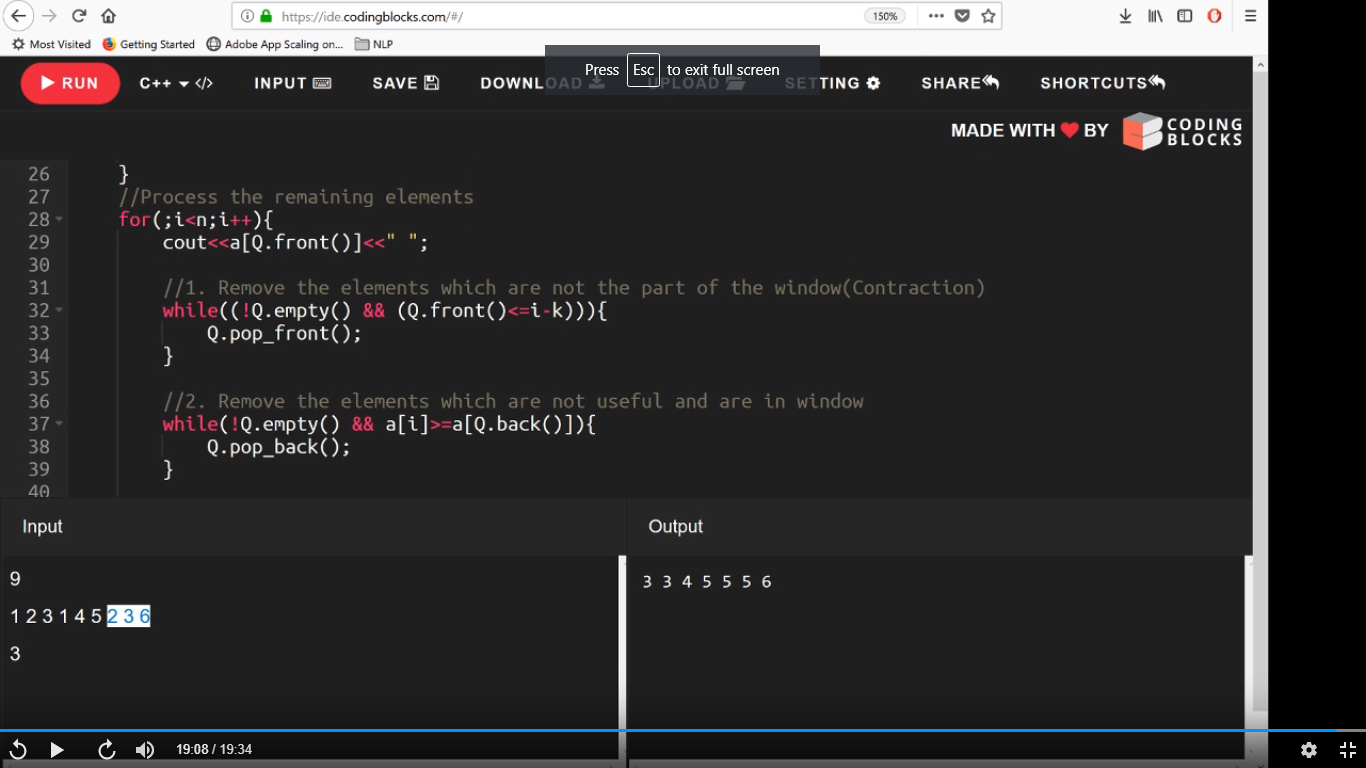Click the output text '3 3 4 5 5 5 6'
This screenshot has height=768, width=1366.
coord(707,582)
